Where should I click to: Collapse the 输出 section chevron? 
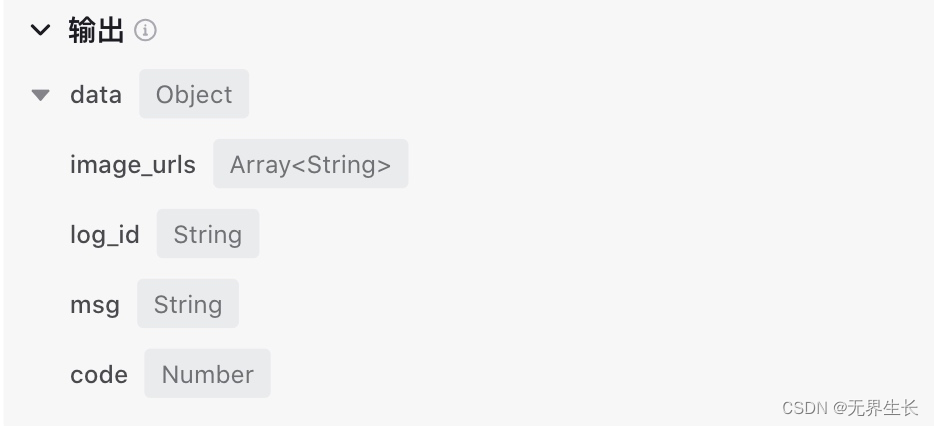coord(41,30)
